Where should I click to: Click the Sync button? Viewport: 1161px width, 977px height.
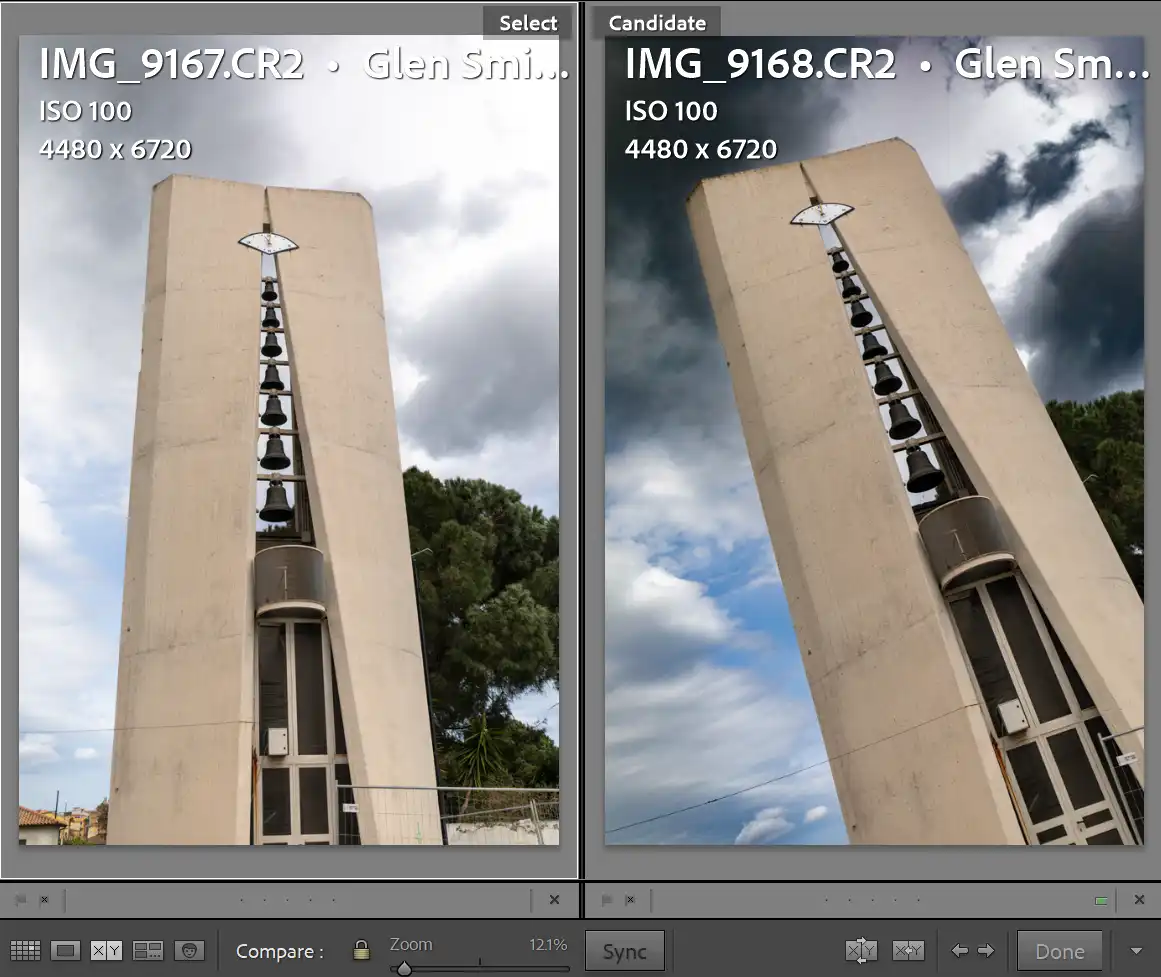624,952
